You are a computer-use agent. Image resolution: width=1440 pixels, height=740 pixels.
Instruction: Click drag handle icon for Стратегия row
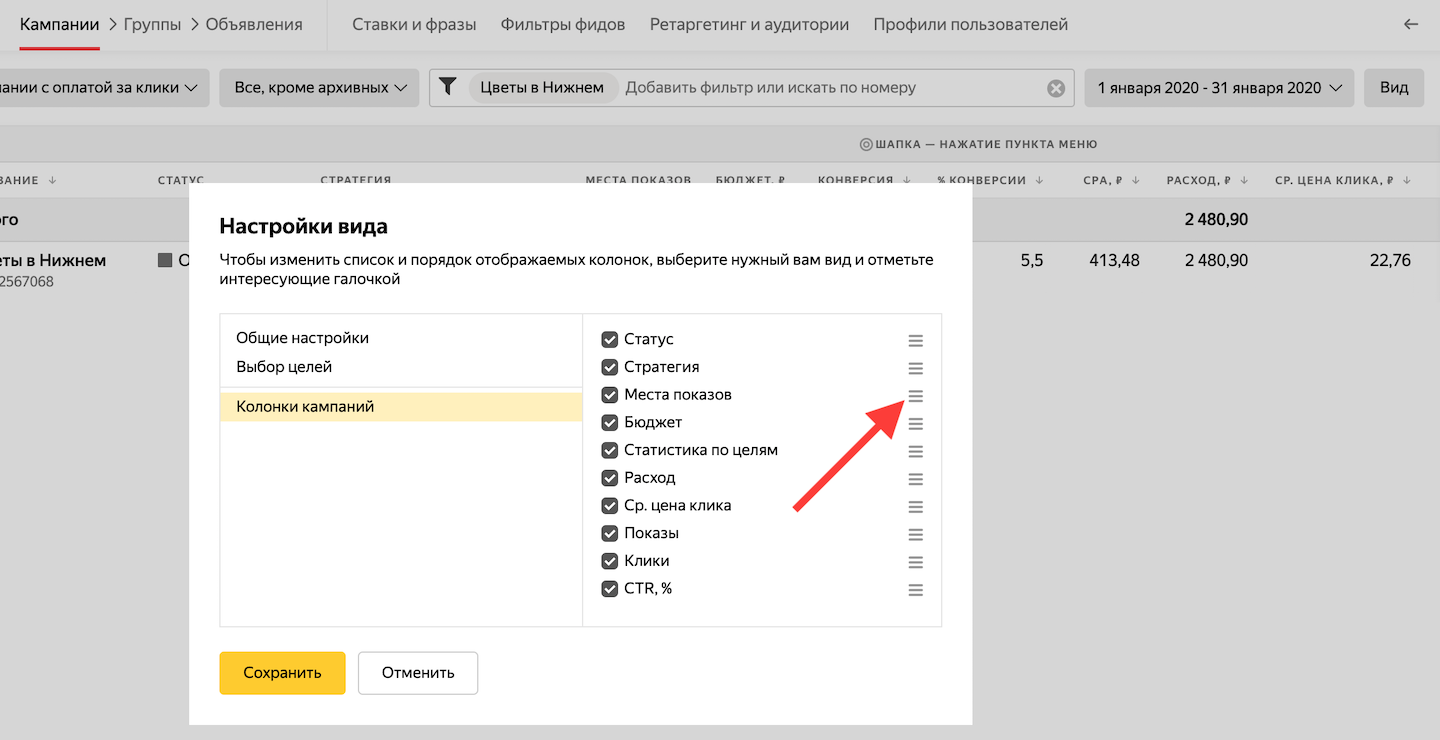tap(915, 368)
